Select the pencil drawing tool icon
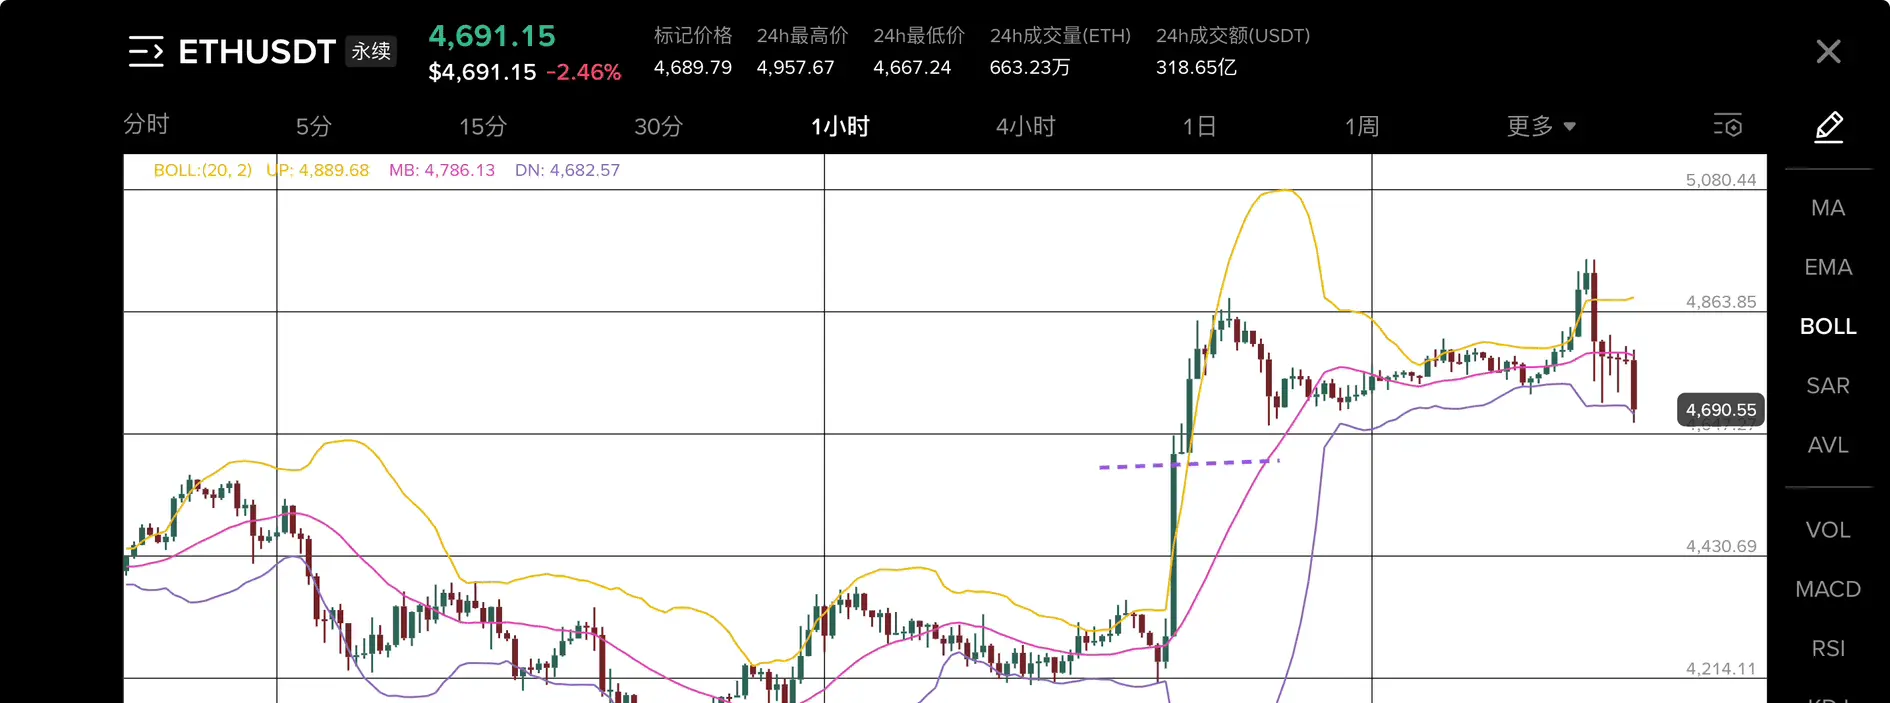 pos(1828,127)
